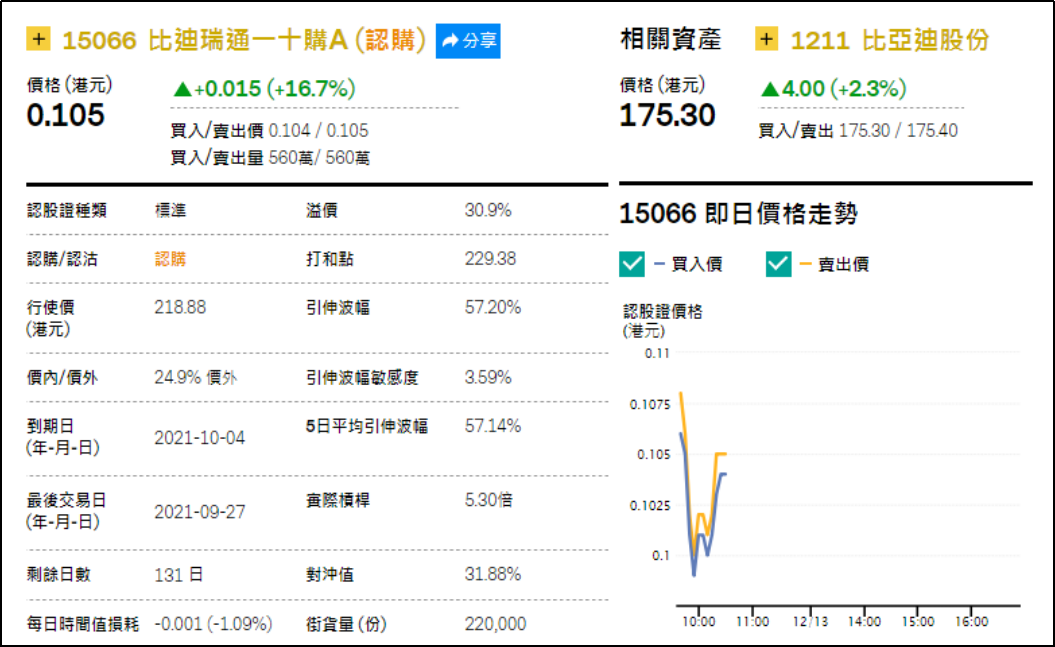Viewport: 1055px width, 647px height.
Task: Click the 5日平均引伸波幅 label
Action: click(x=367, y=426)
